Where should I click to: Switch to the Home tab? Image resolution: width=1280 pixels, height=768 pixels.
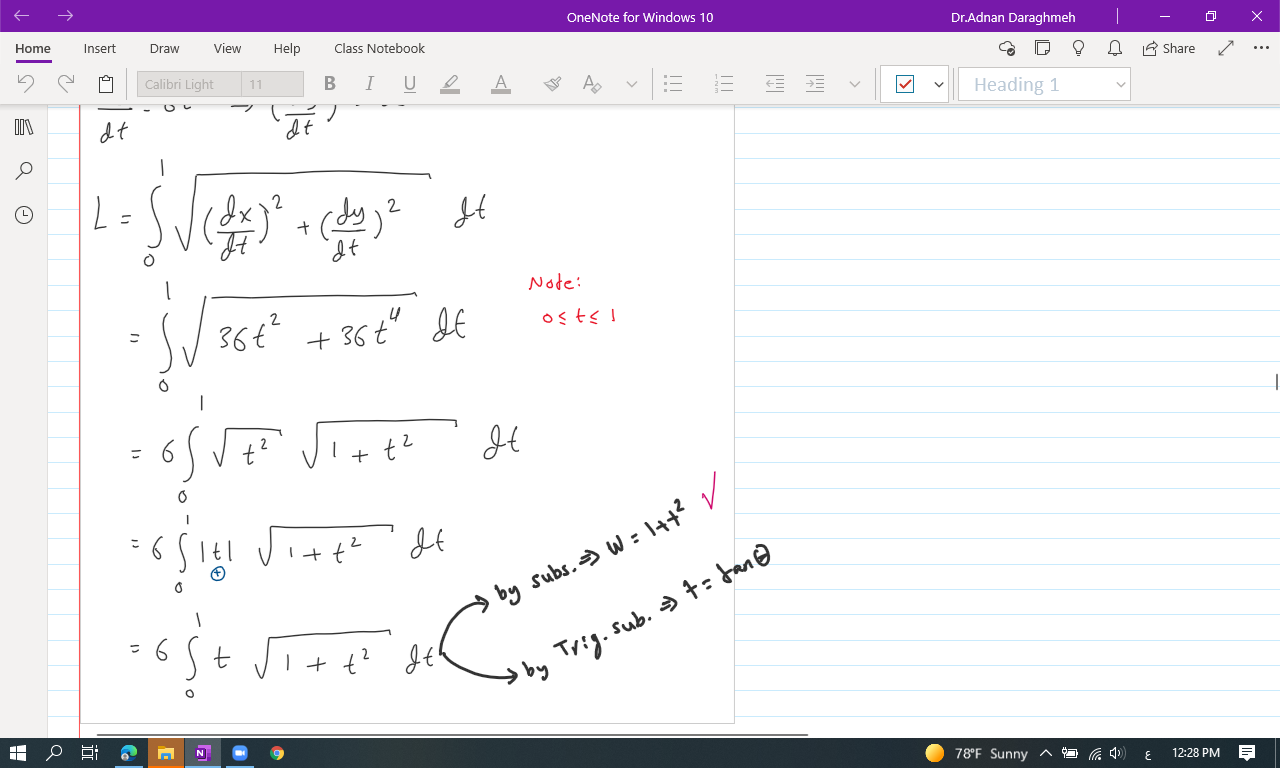(33, 48)
